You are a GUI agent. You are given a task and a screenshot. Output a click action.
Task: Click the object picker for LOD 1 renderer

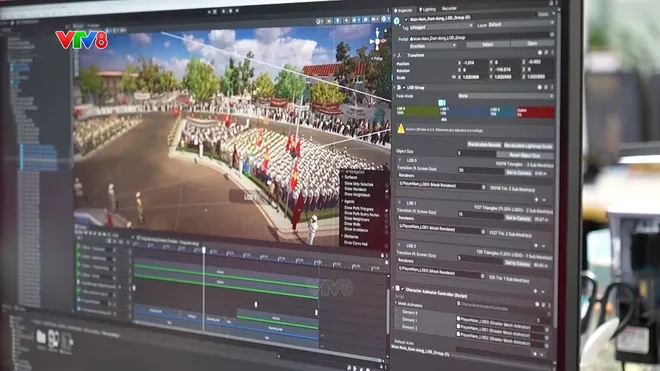[x=483, y=231]
